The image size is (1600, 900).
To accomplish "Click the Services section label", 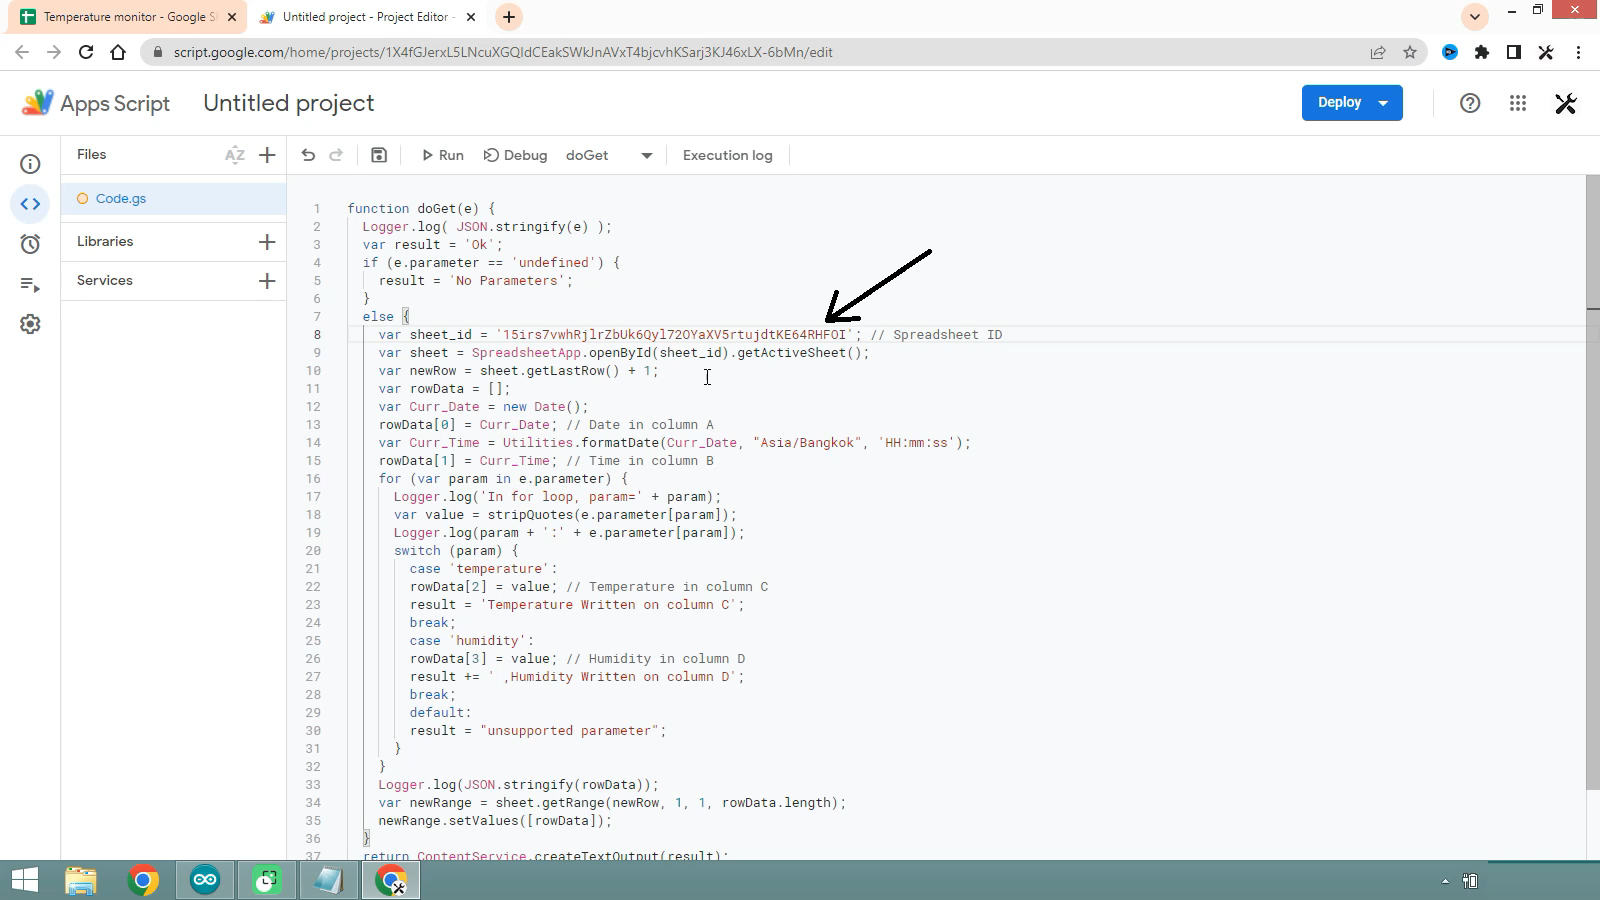I will click(x=105, y=281).
